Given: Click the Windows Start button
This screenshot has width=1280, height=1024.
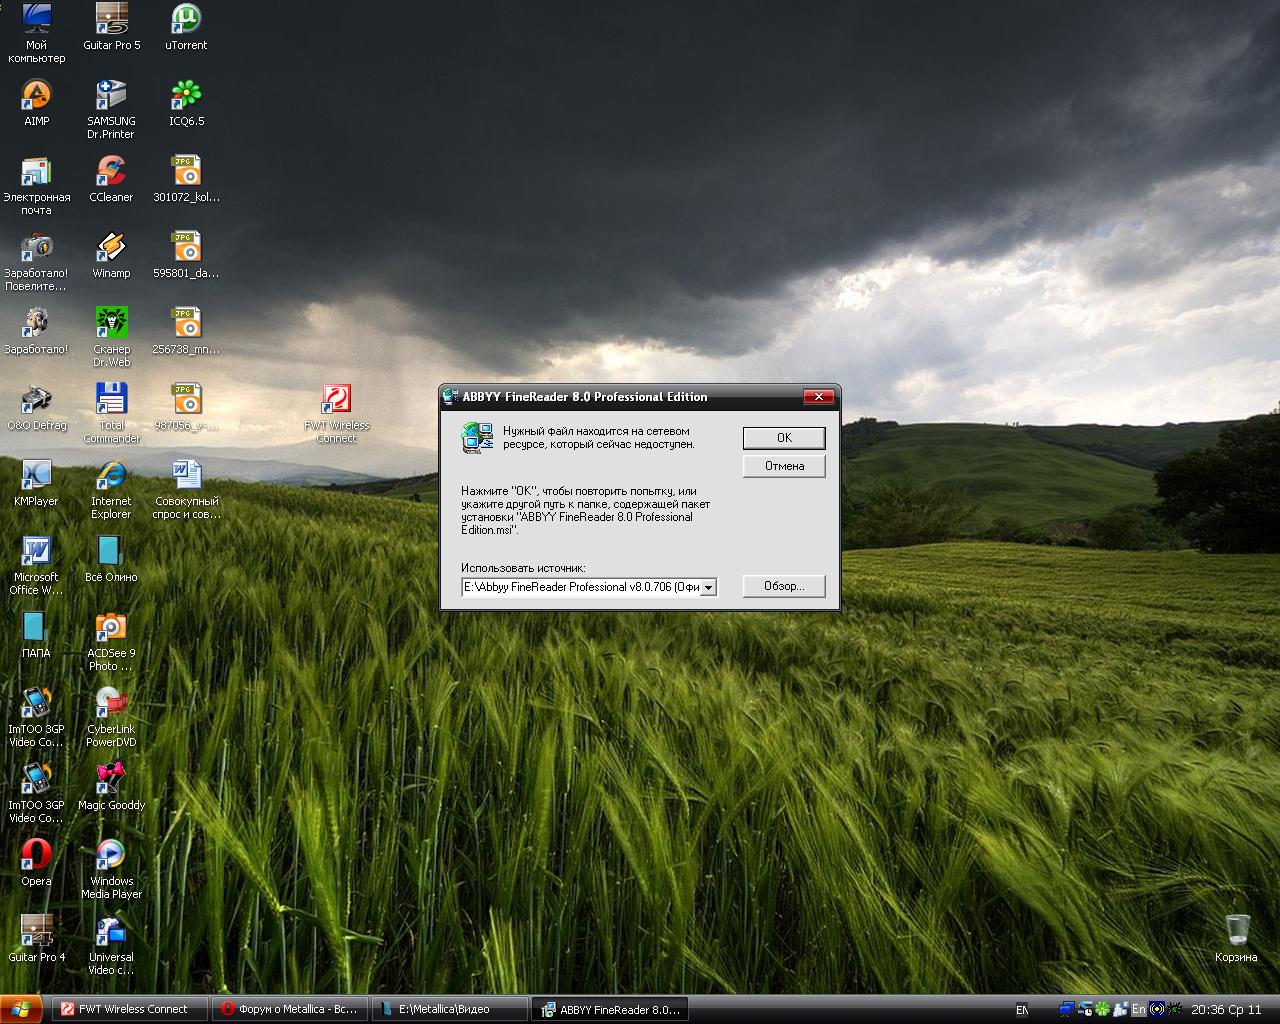Looking at the screenshot, I should (x=21, y=1009).
